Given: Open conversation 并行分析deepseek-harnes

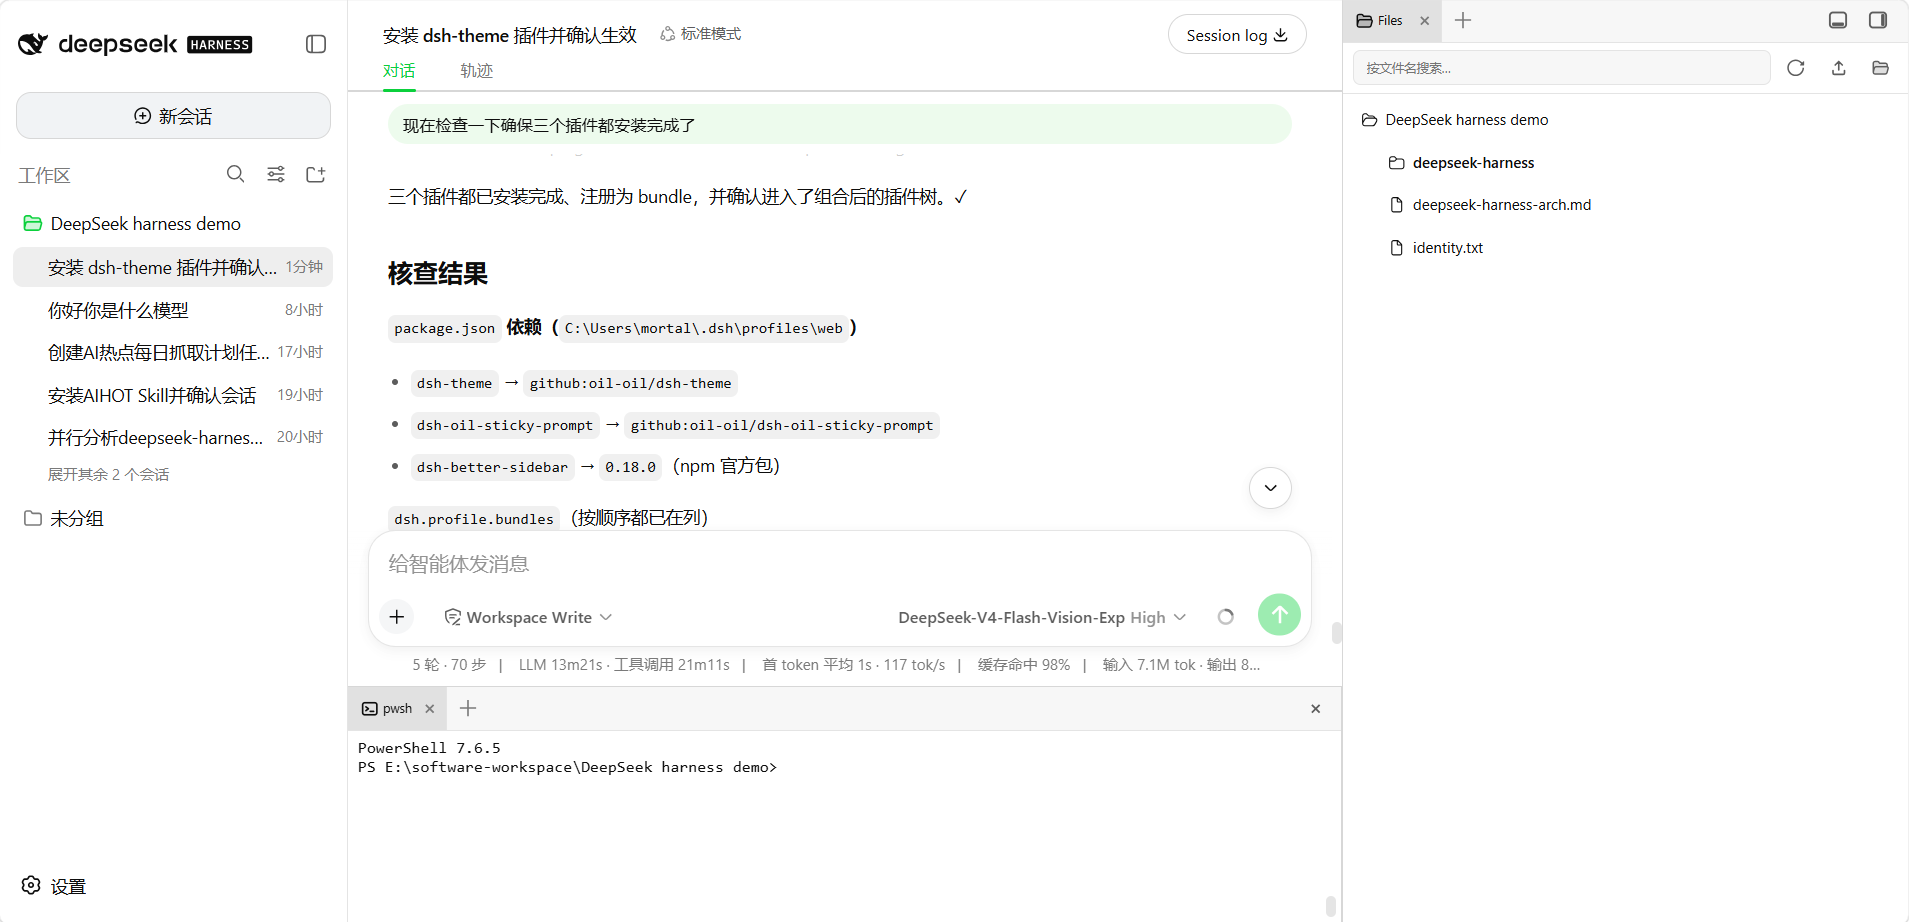Looking at the screenshot, I should pyautogui.click(x=173, y=437).
